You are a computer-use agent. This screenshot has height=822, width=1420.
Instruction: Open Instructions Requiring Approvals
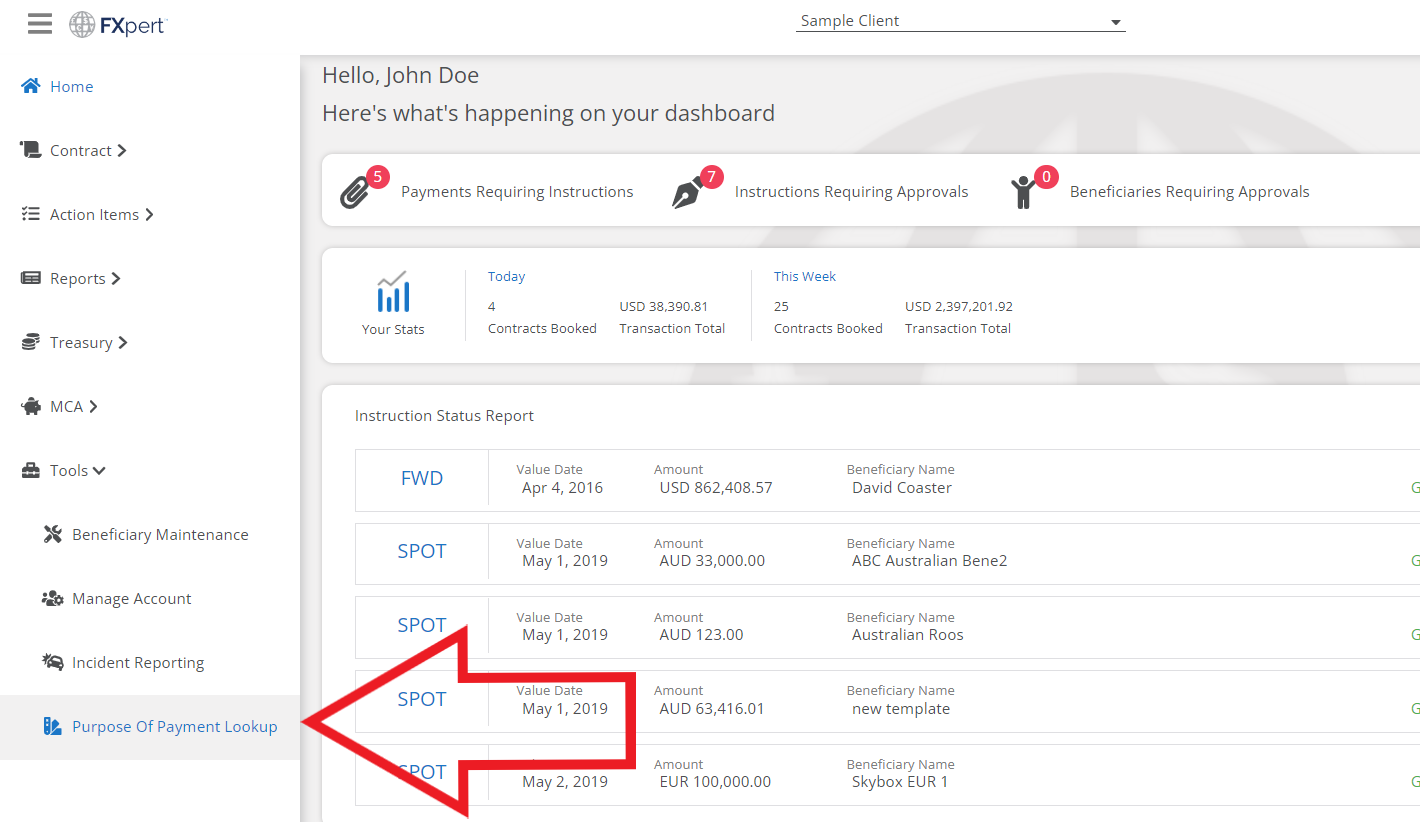(x=851, y=192)
